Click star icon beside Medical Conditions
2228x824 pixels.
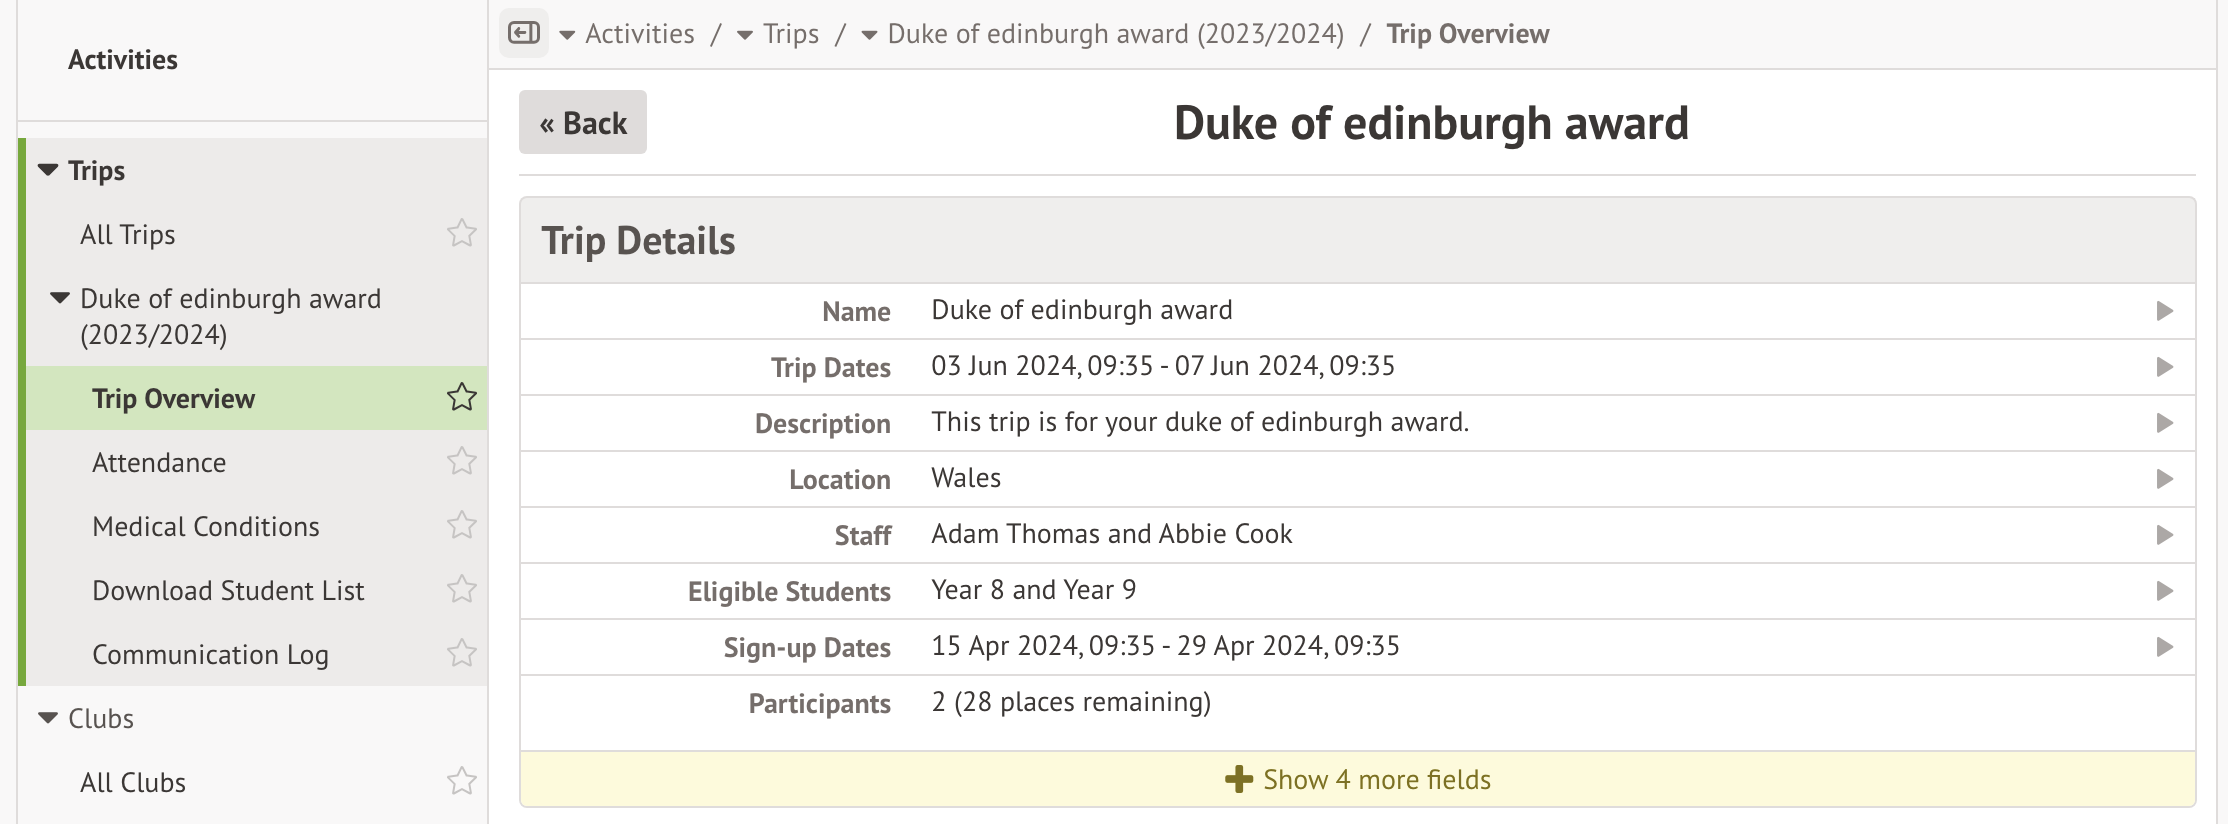pos(461,526)
